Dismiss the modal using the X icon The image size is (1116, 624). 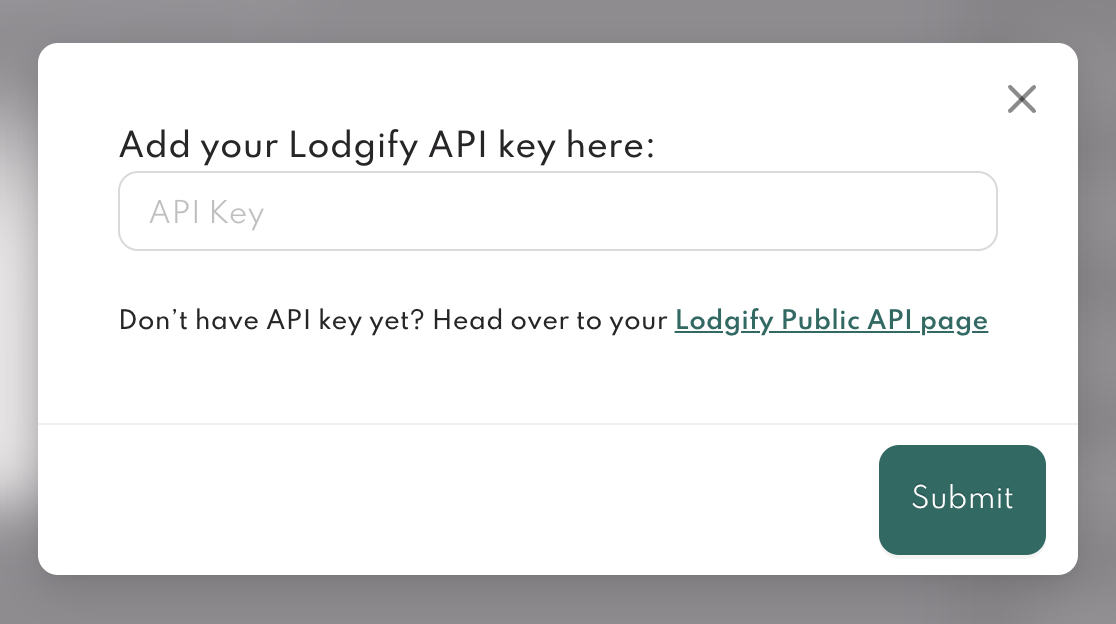tap(1021, 99)
